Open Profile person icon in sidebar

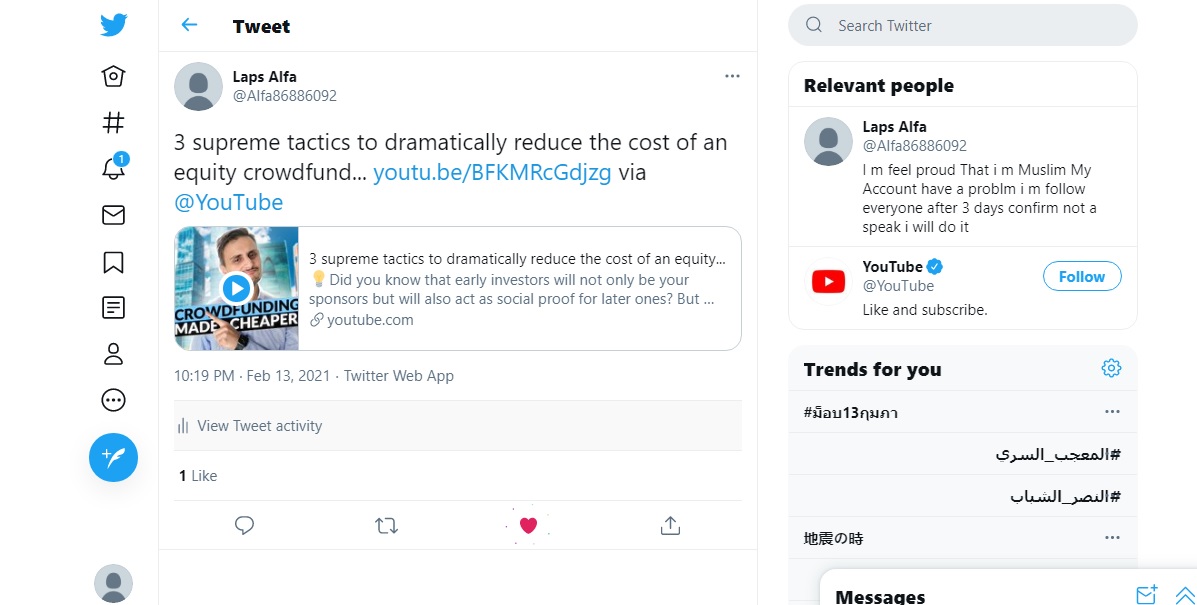[x=113, y=354]
